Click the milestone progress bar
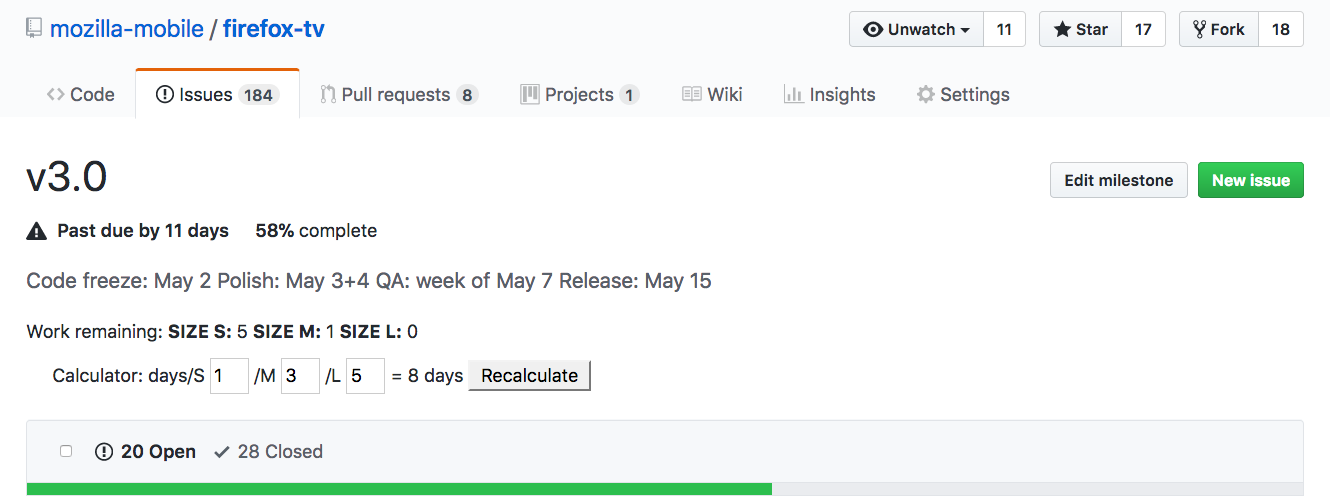Image resolution: width=1330 pixels, height=496 pixels. tap(665, 489)
